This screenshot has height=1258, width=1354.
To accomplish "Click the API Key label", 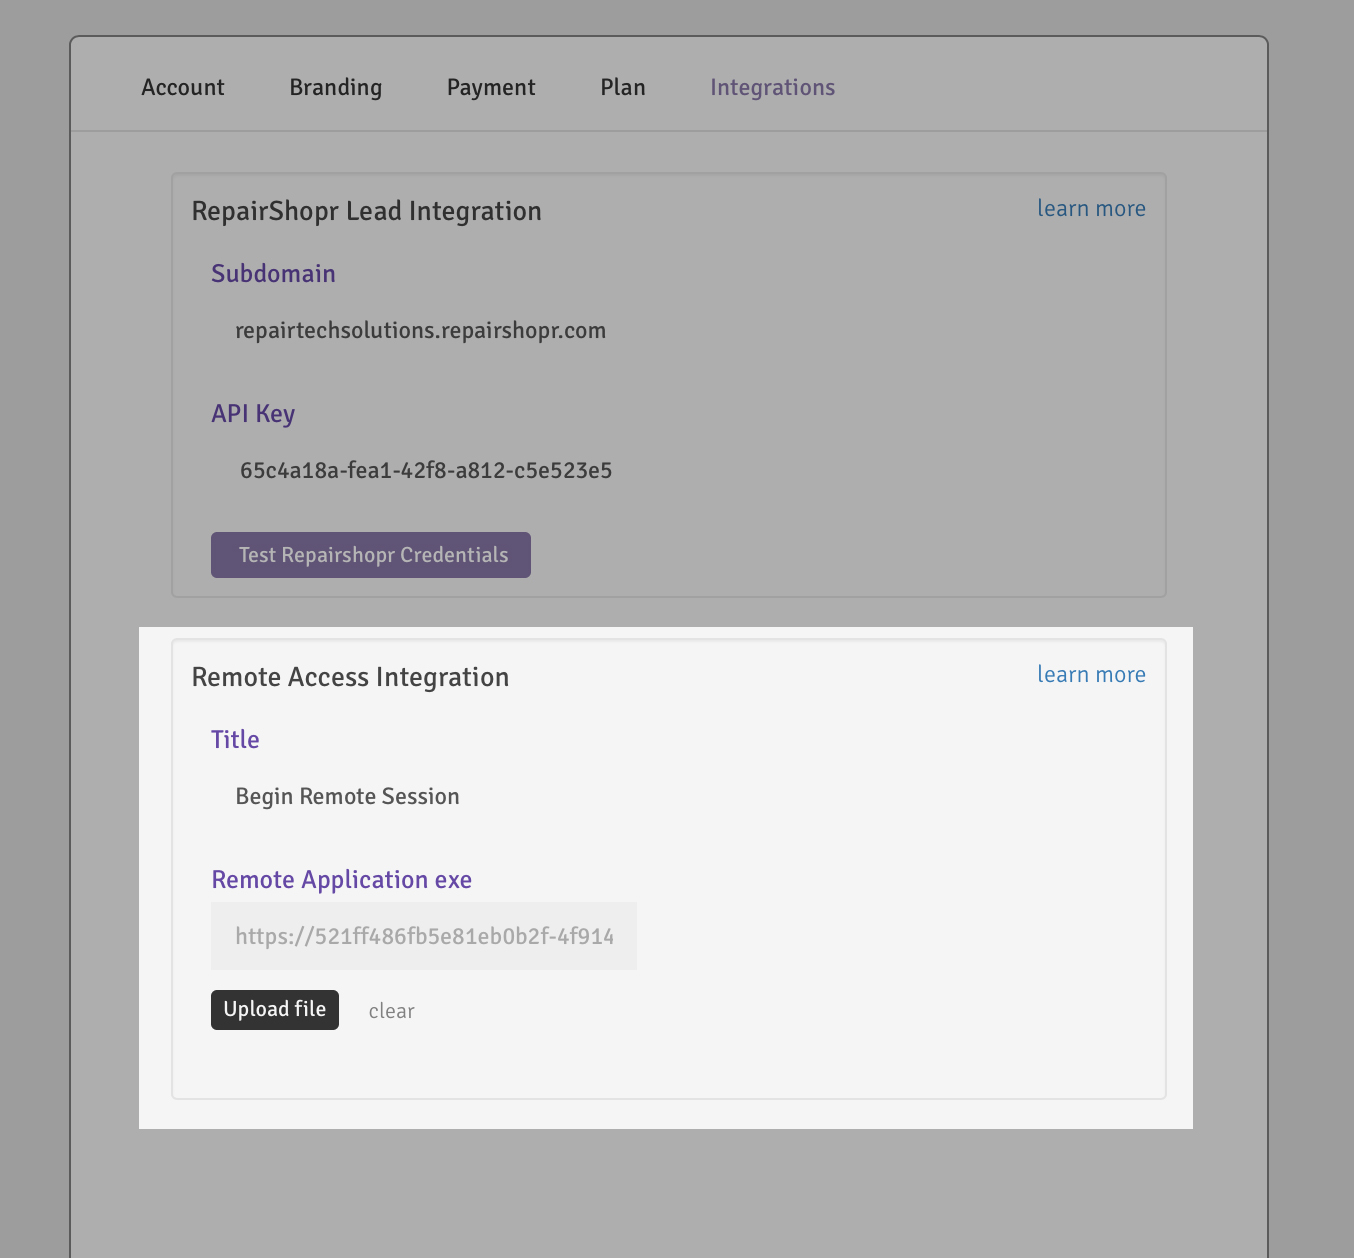I will coord(253,414).
